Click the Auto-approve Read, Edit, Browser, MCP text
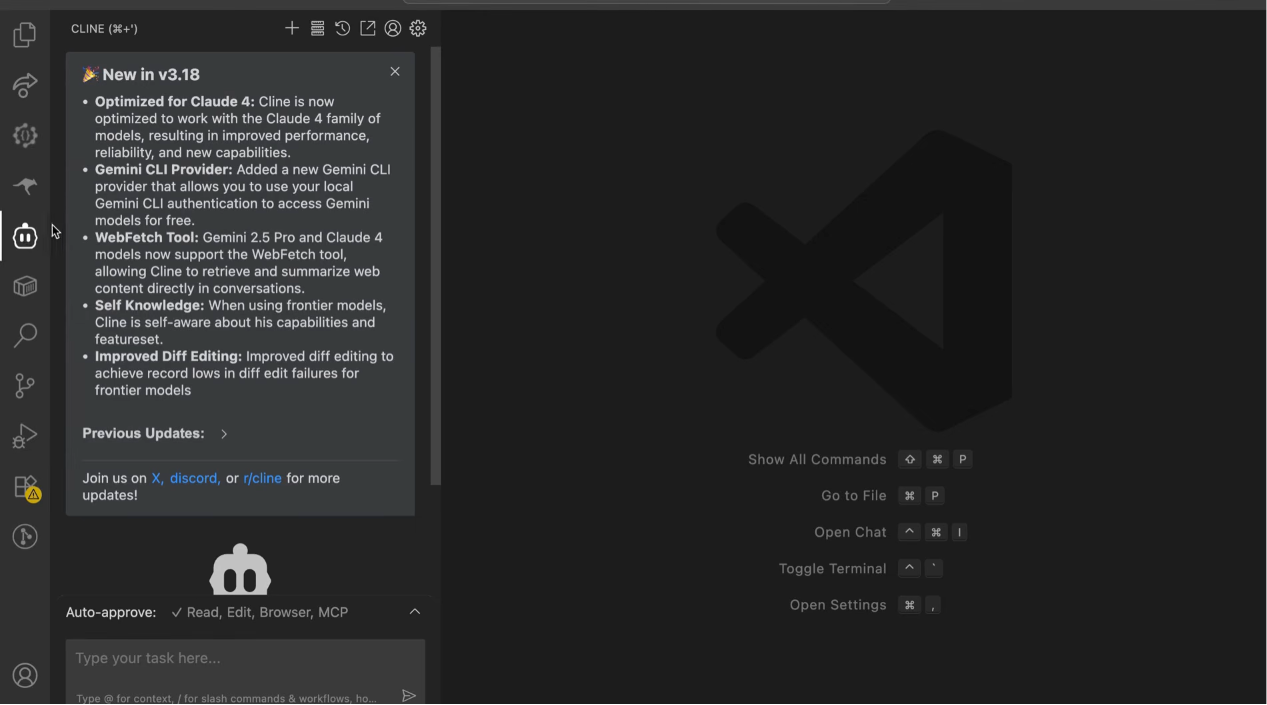 (x=259, y=612)
